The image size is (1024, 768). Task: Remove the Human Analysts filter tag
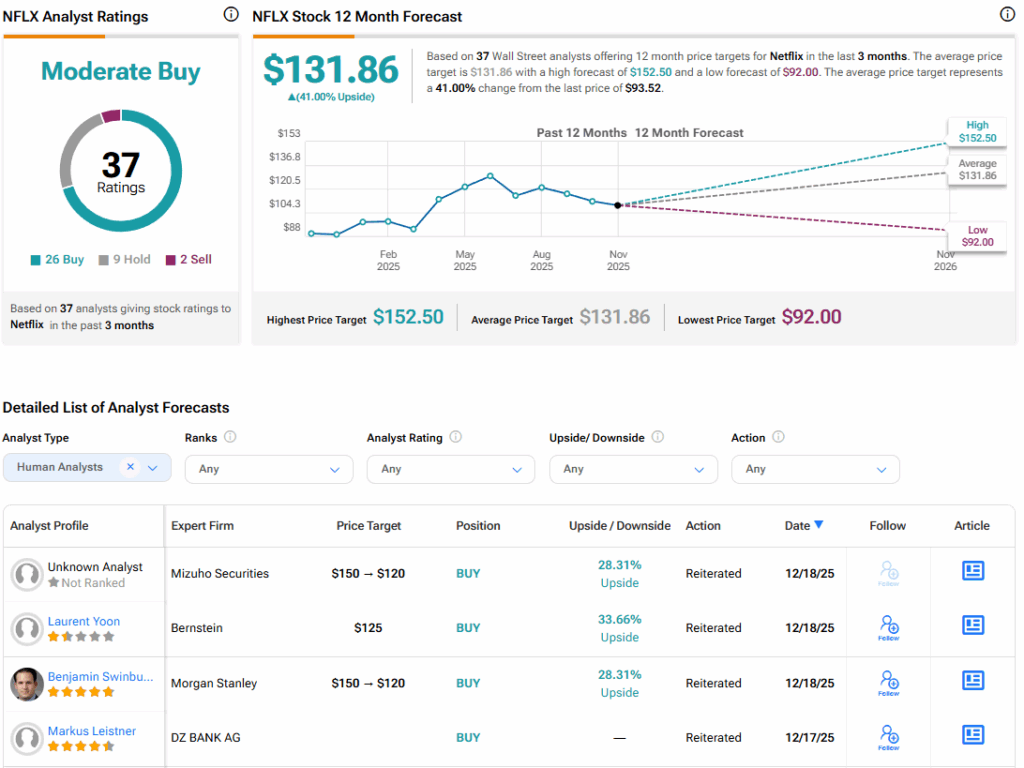point(130,467)
